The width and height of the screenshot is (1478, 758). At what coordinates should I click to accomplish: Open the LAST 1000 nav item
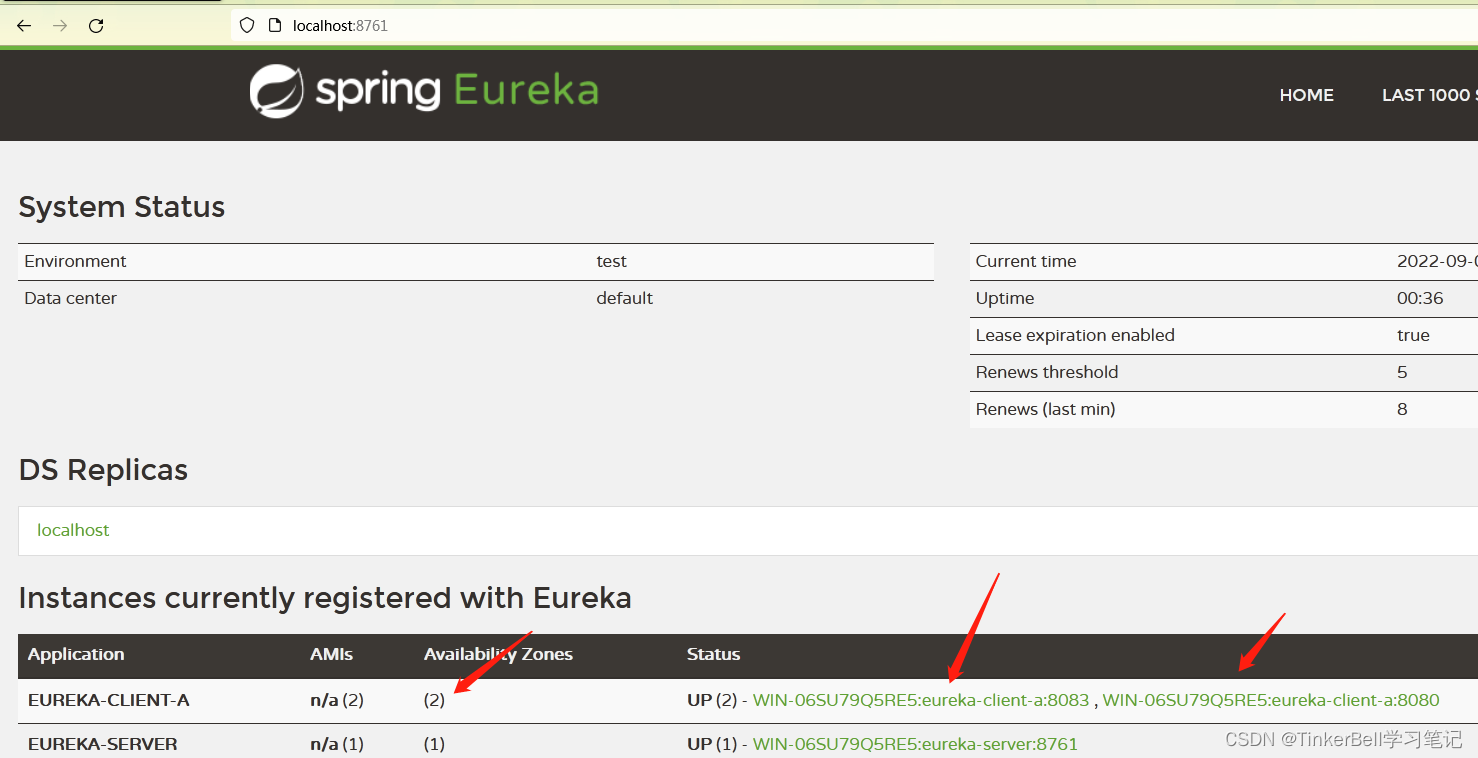pyautogui.click(x=1429, y=95)
